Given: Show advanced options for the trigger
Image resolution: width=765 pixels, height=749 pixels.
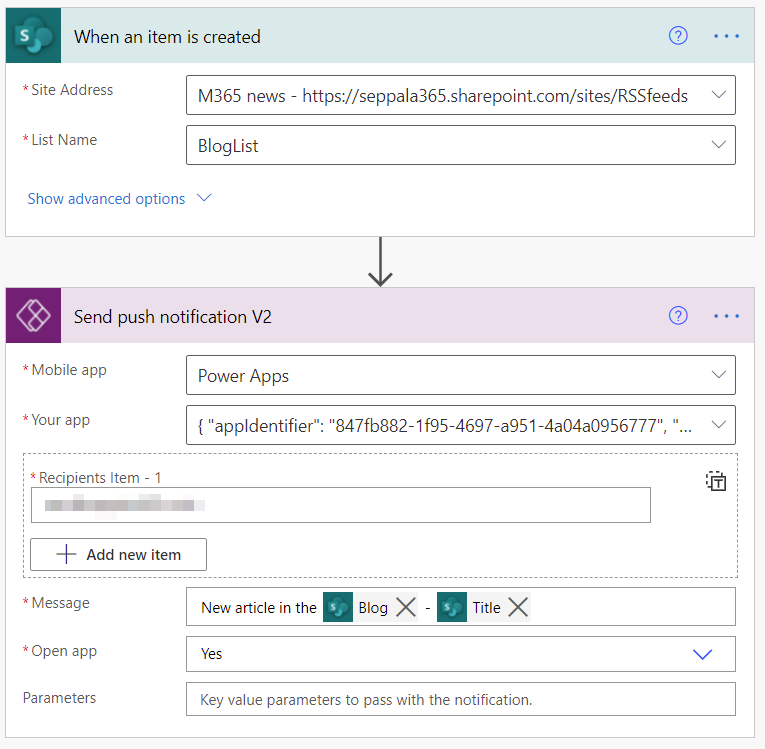Looking at the screenshot, I should coord(119,199).
